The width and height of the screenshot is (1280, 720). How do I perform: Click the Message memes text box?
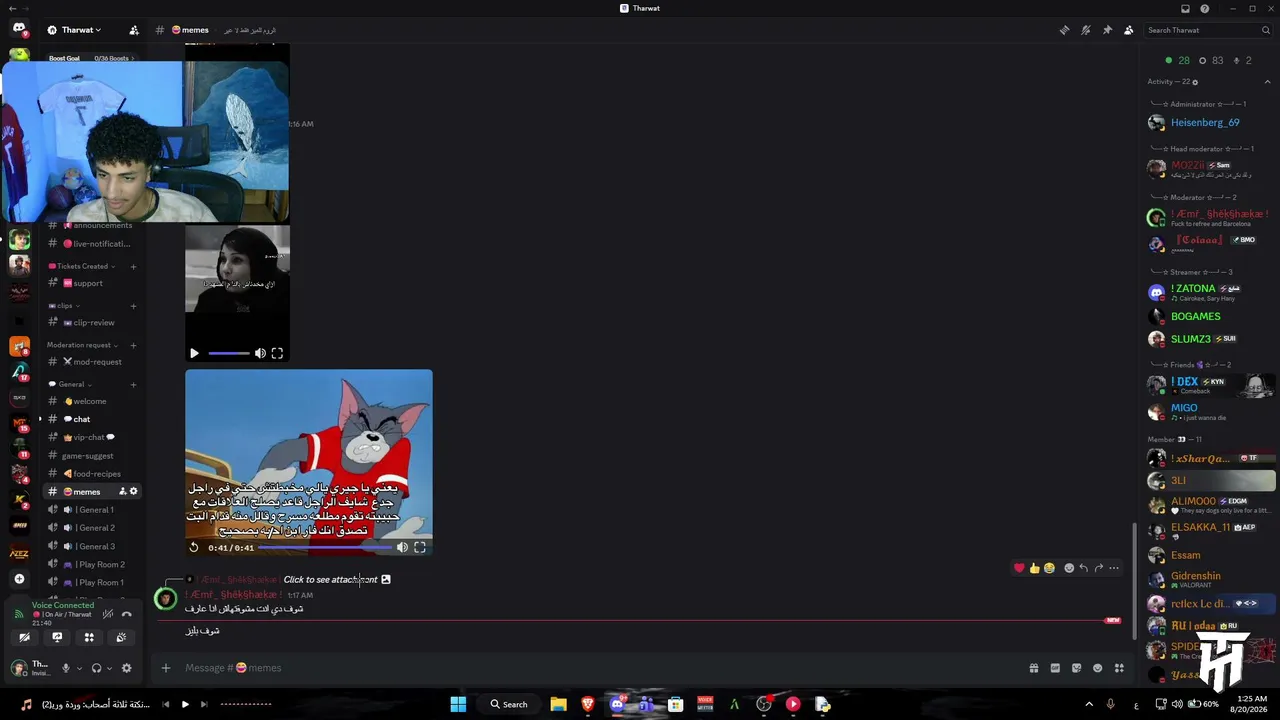600,668
